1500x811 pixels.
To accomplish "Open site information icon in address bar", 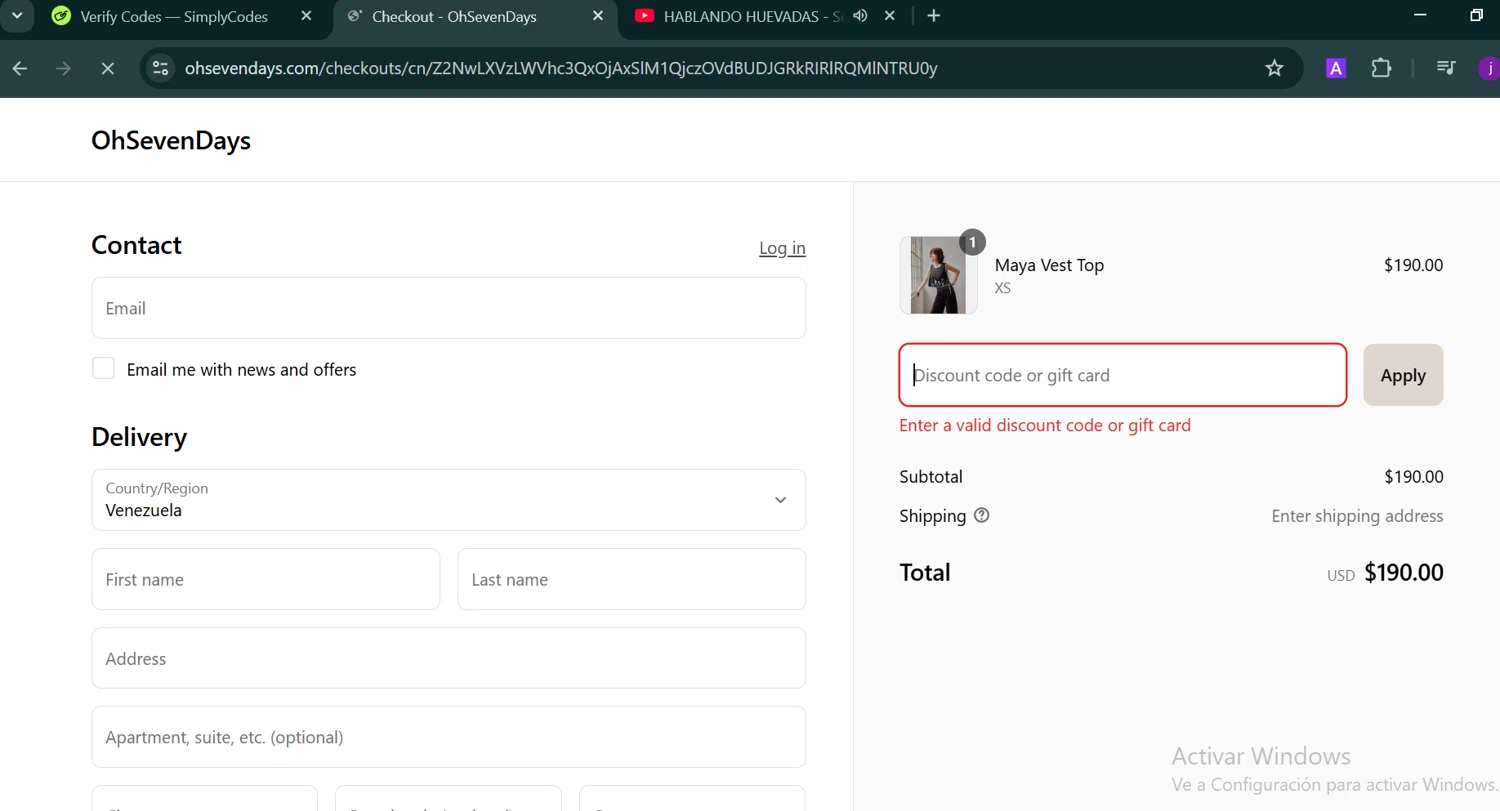I will tap(160, 68).
